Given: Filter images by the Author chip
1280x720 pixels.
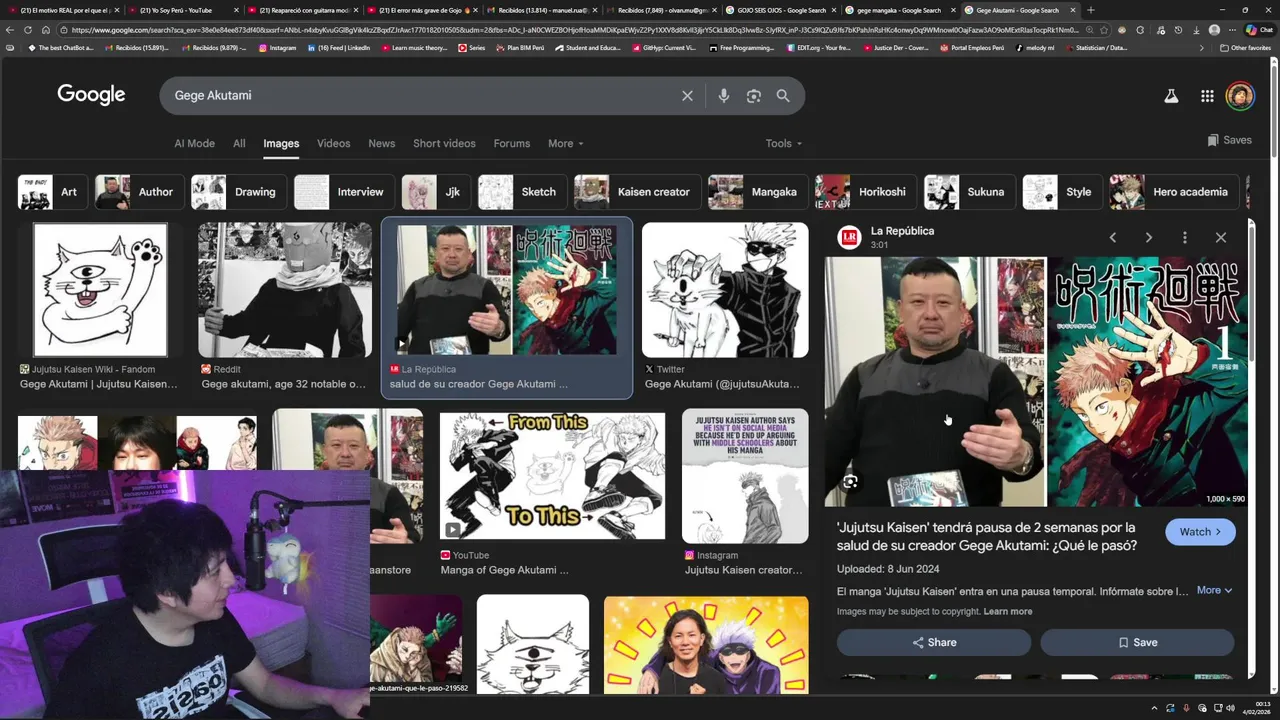Looking at the screenshot, I should pyautogui.click(x=139, y=192).
